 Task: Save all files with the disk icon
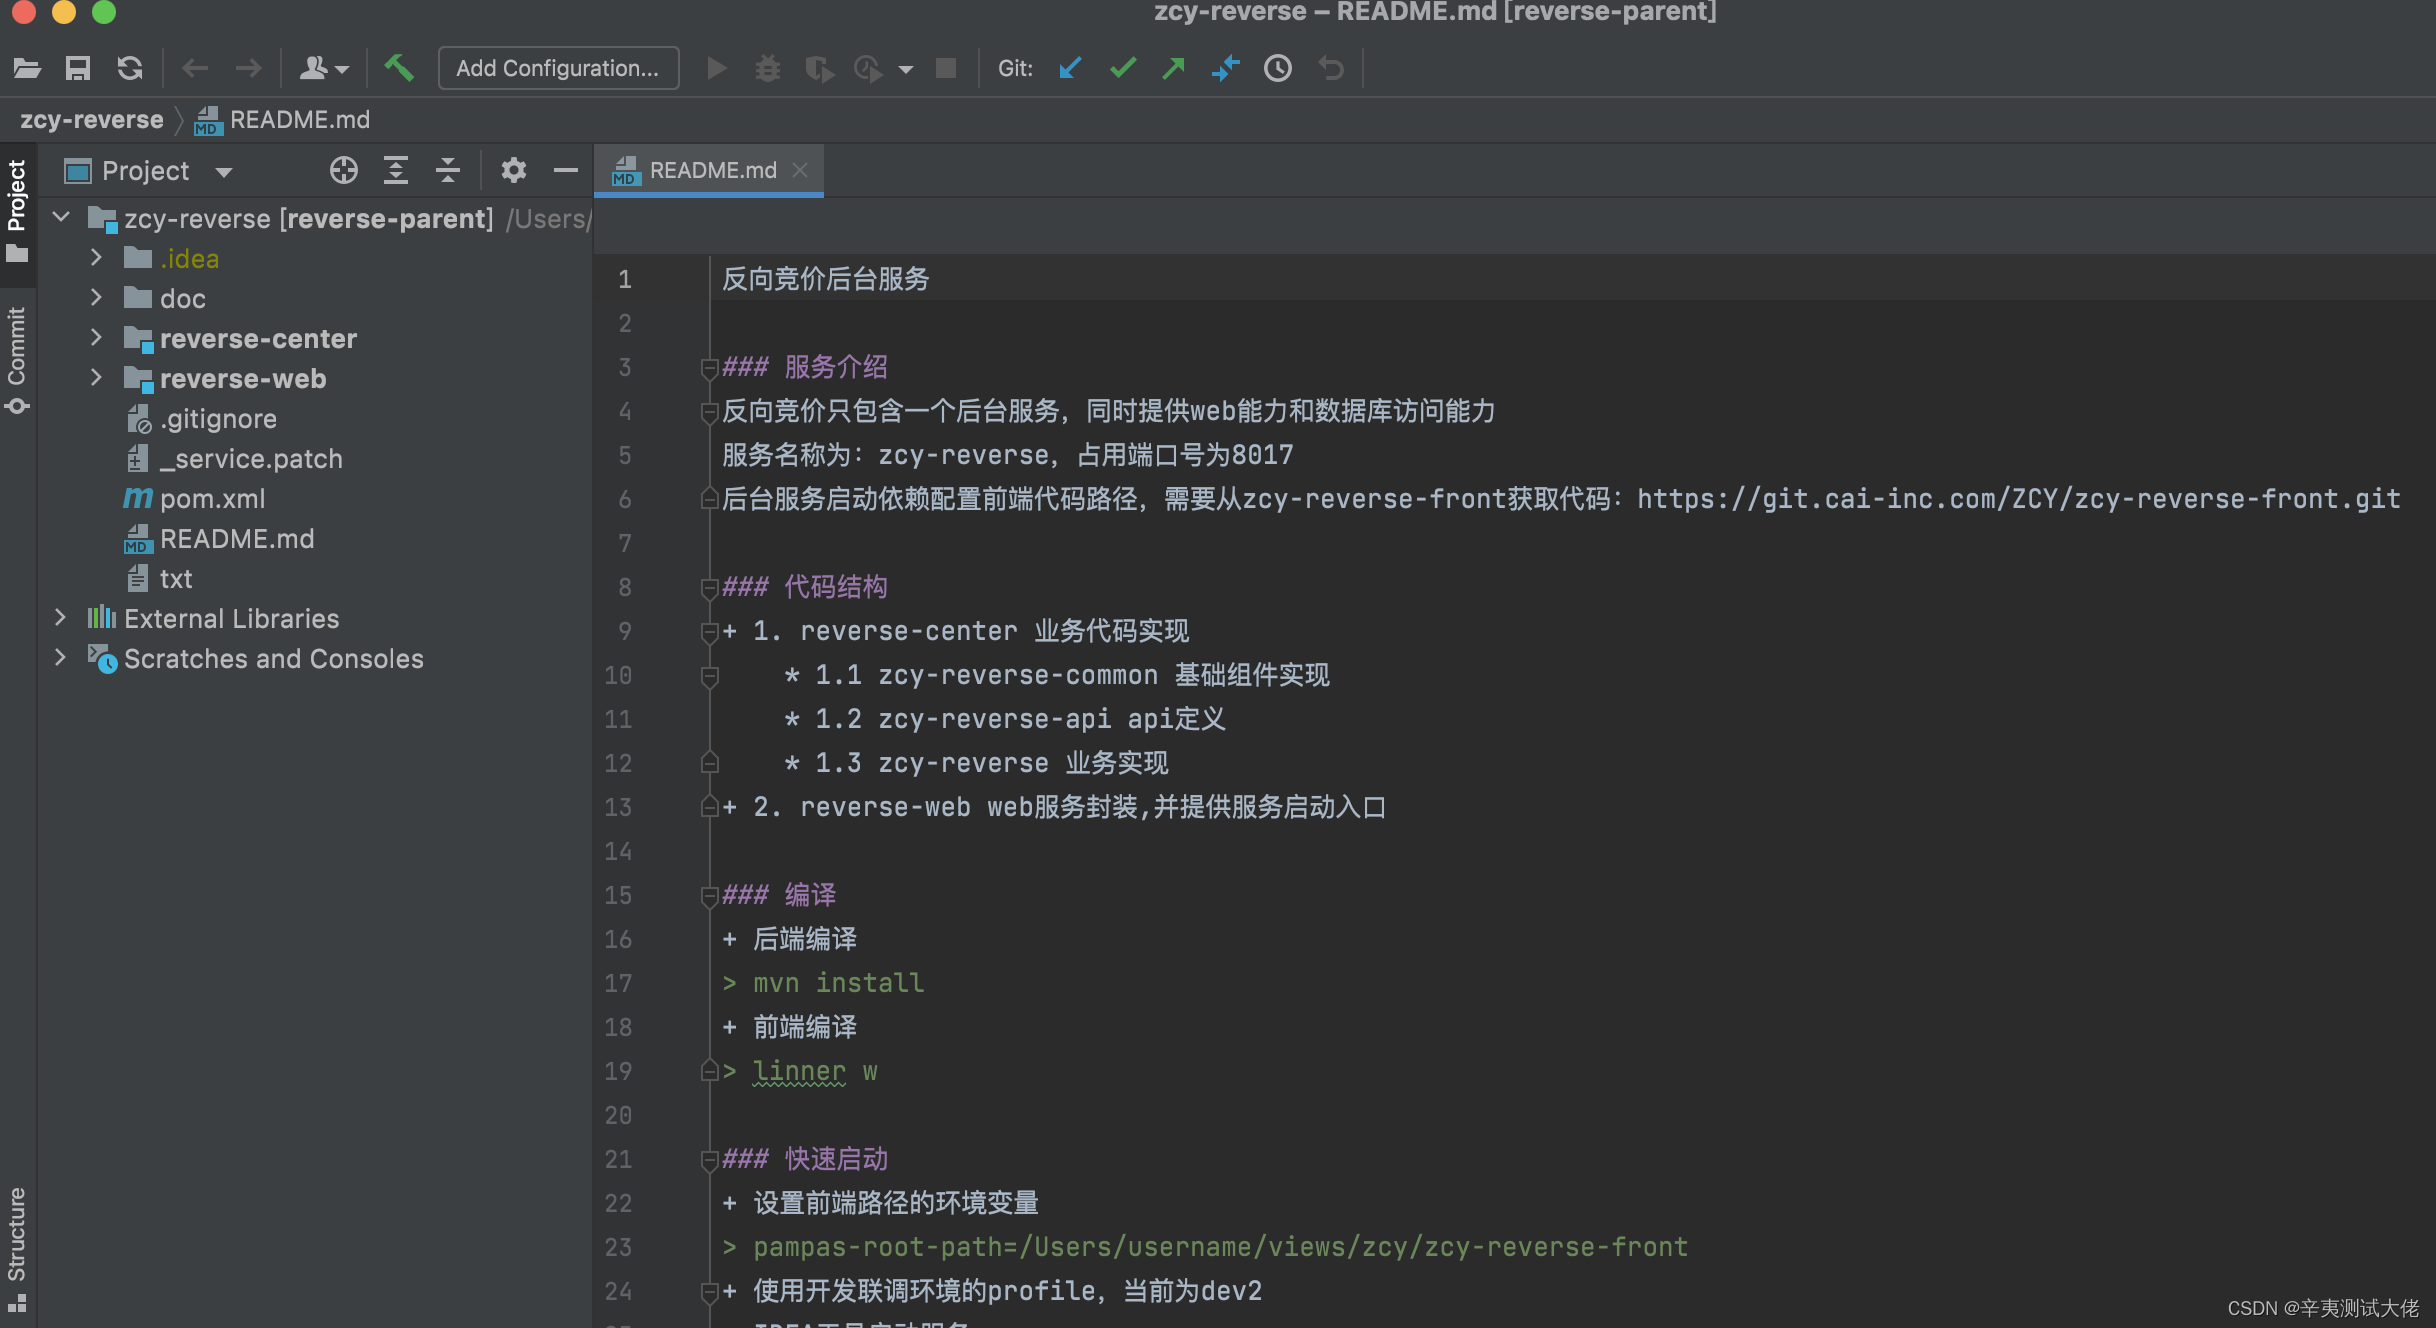(78, 68)
